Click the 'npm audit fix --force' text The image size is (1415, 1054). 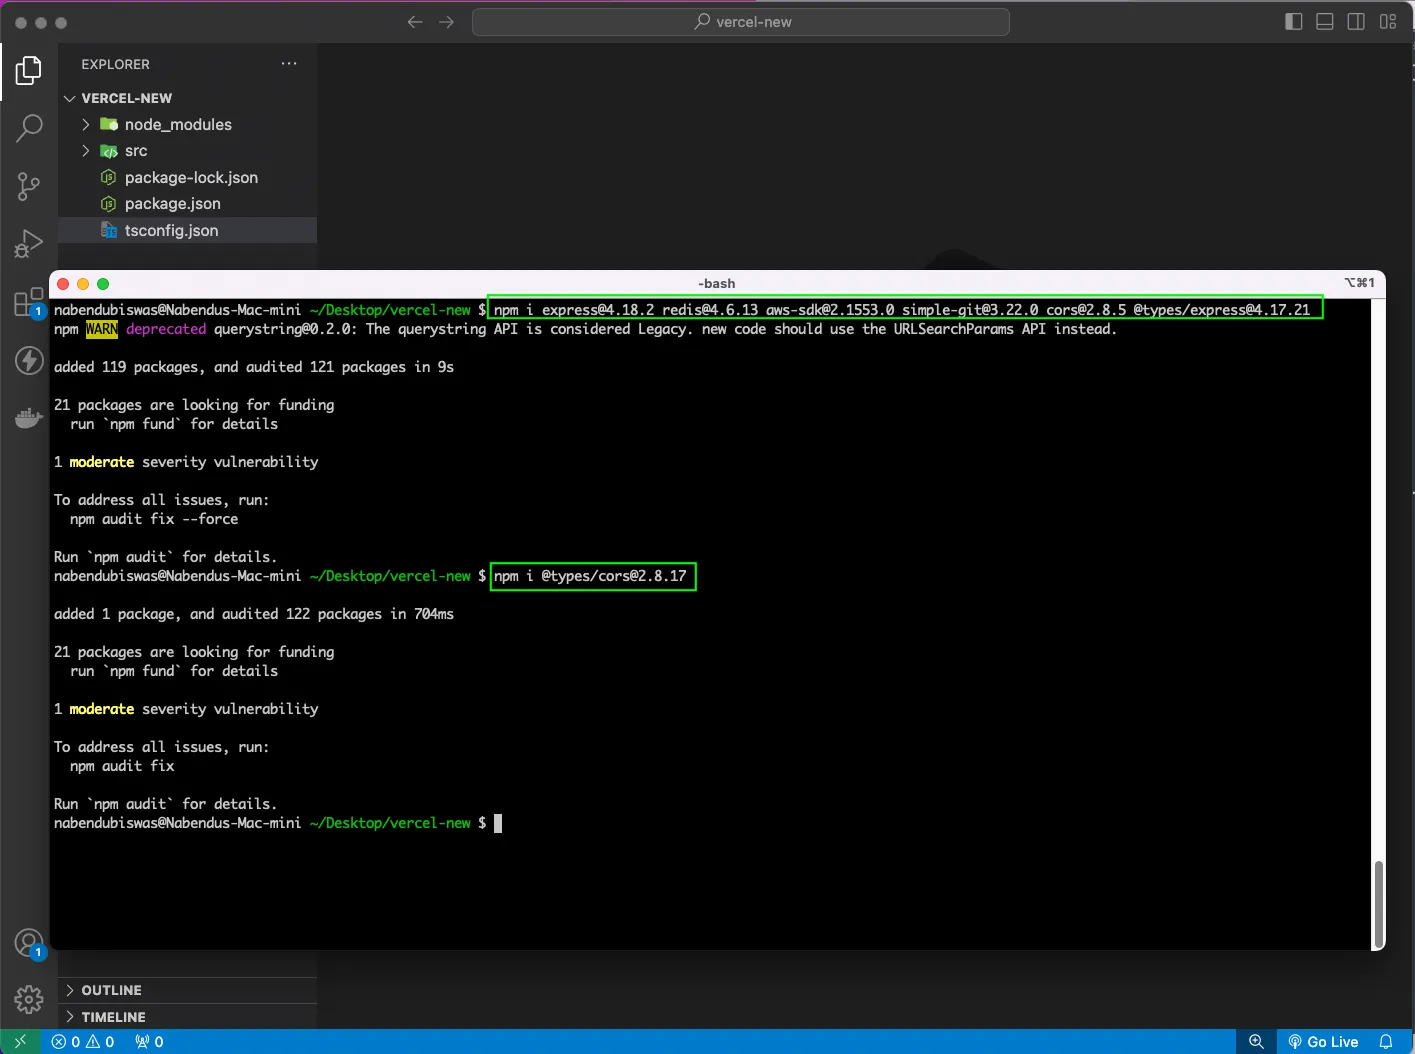[x=154, y=519]
